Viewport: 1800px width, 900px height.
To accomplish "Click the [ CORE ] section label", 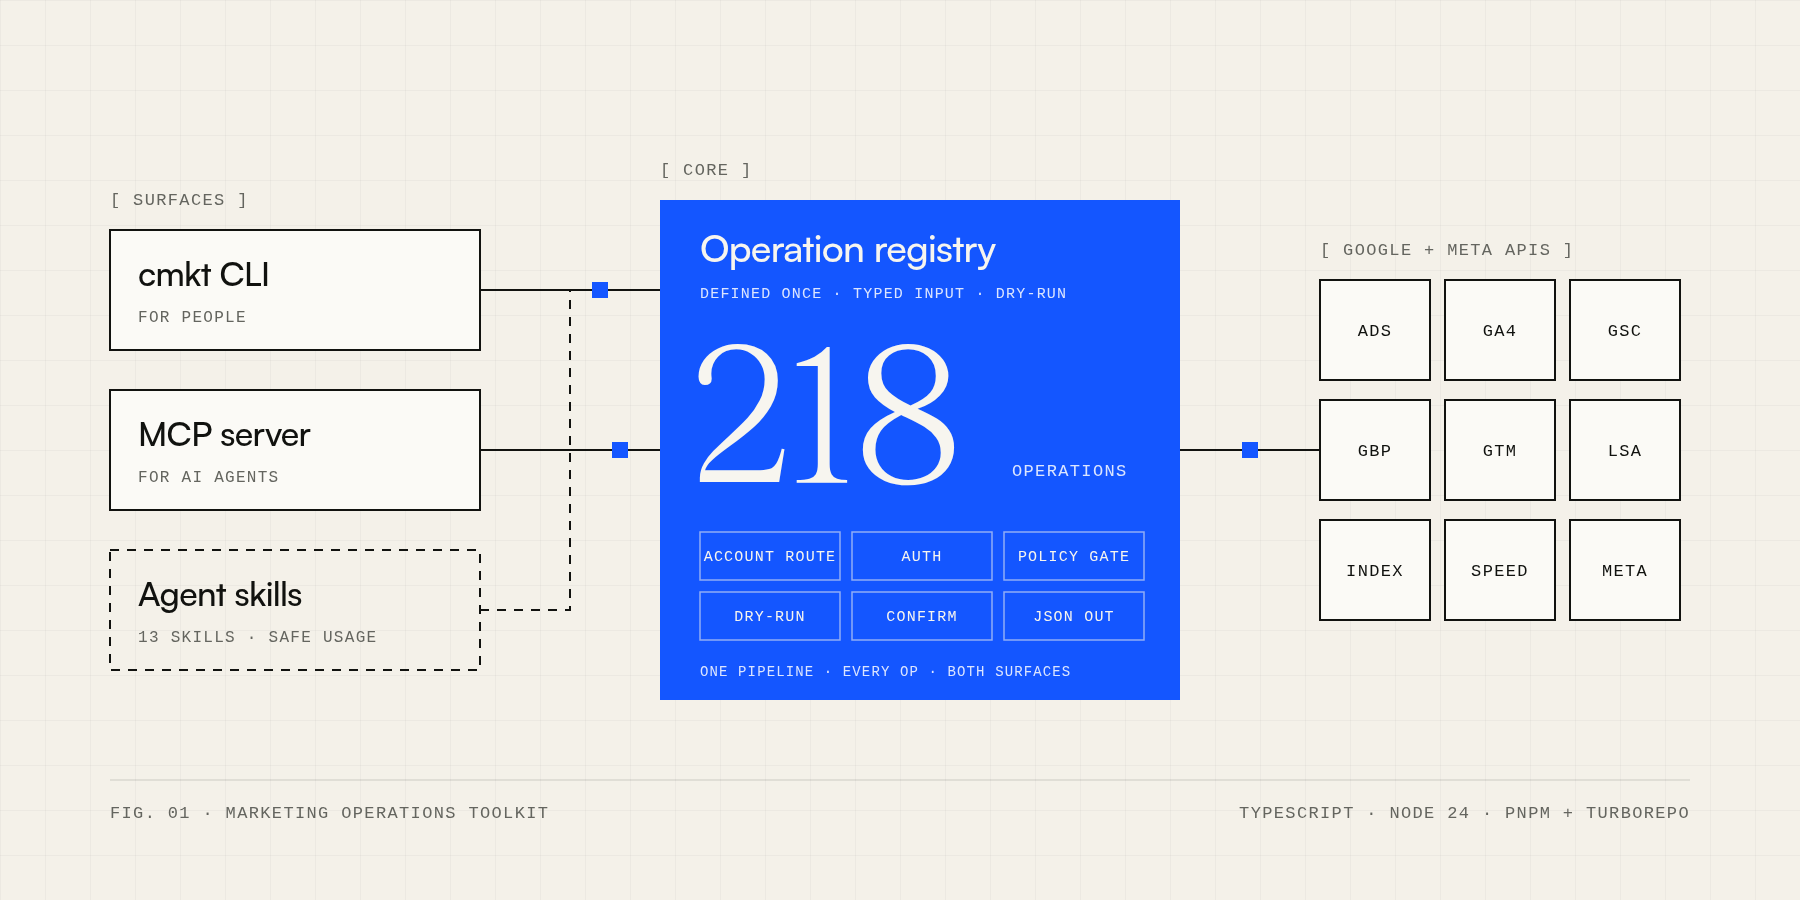I will (x=706, y=170).
